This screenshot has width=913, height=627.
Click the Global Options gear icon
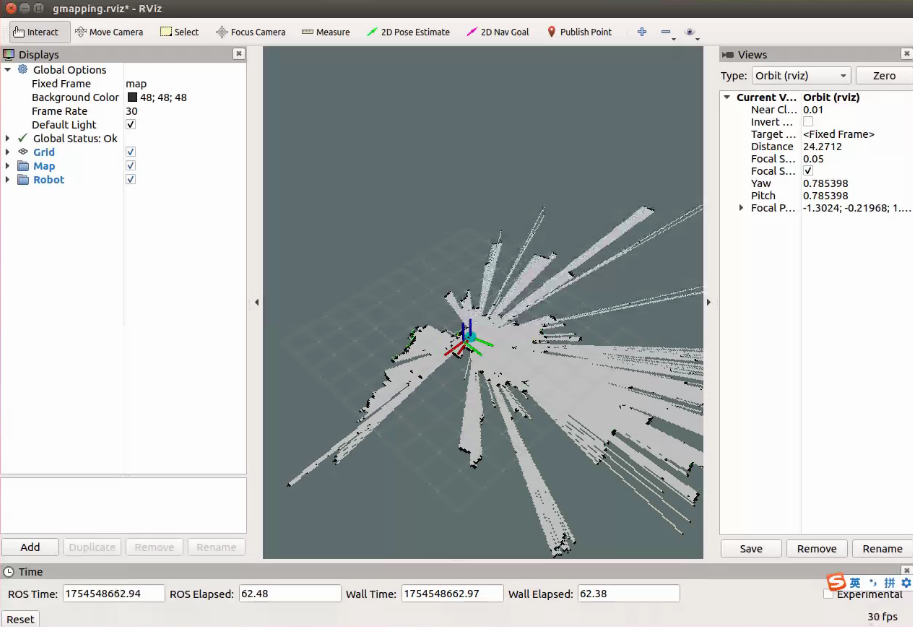(23, 69)
